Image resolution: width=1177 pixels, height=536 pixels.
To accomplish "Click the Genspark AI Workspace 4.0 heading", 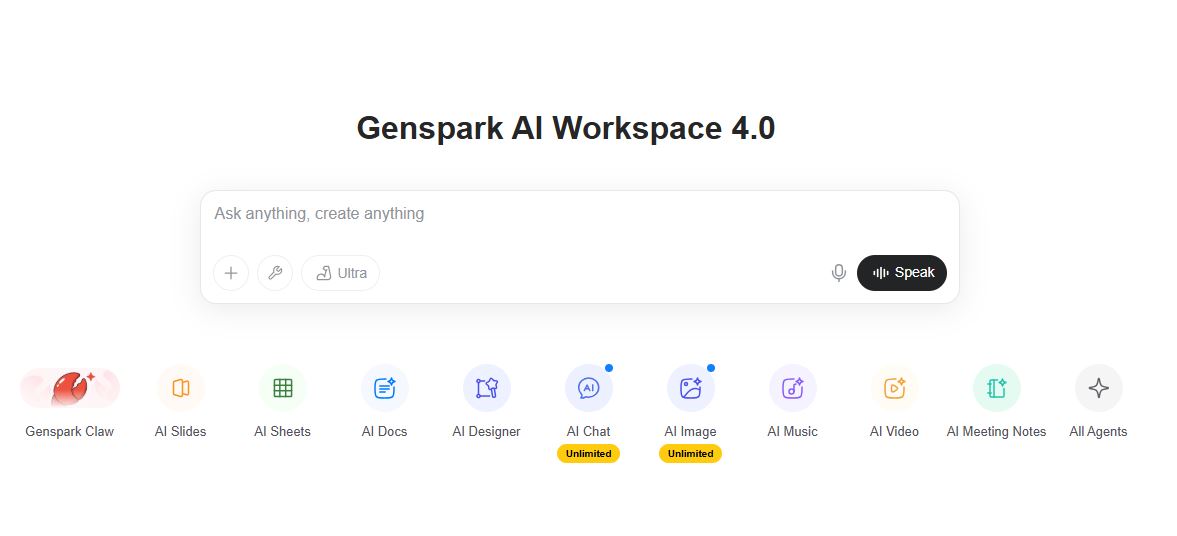I will pos(566,129).
